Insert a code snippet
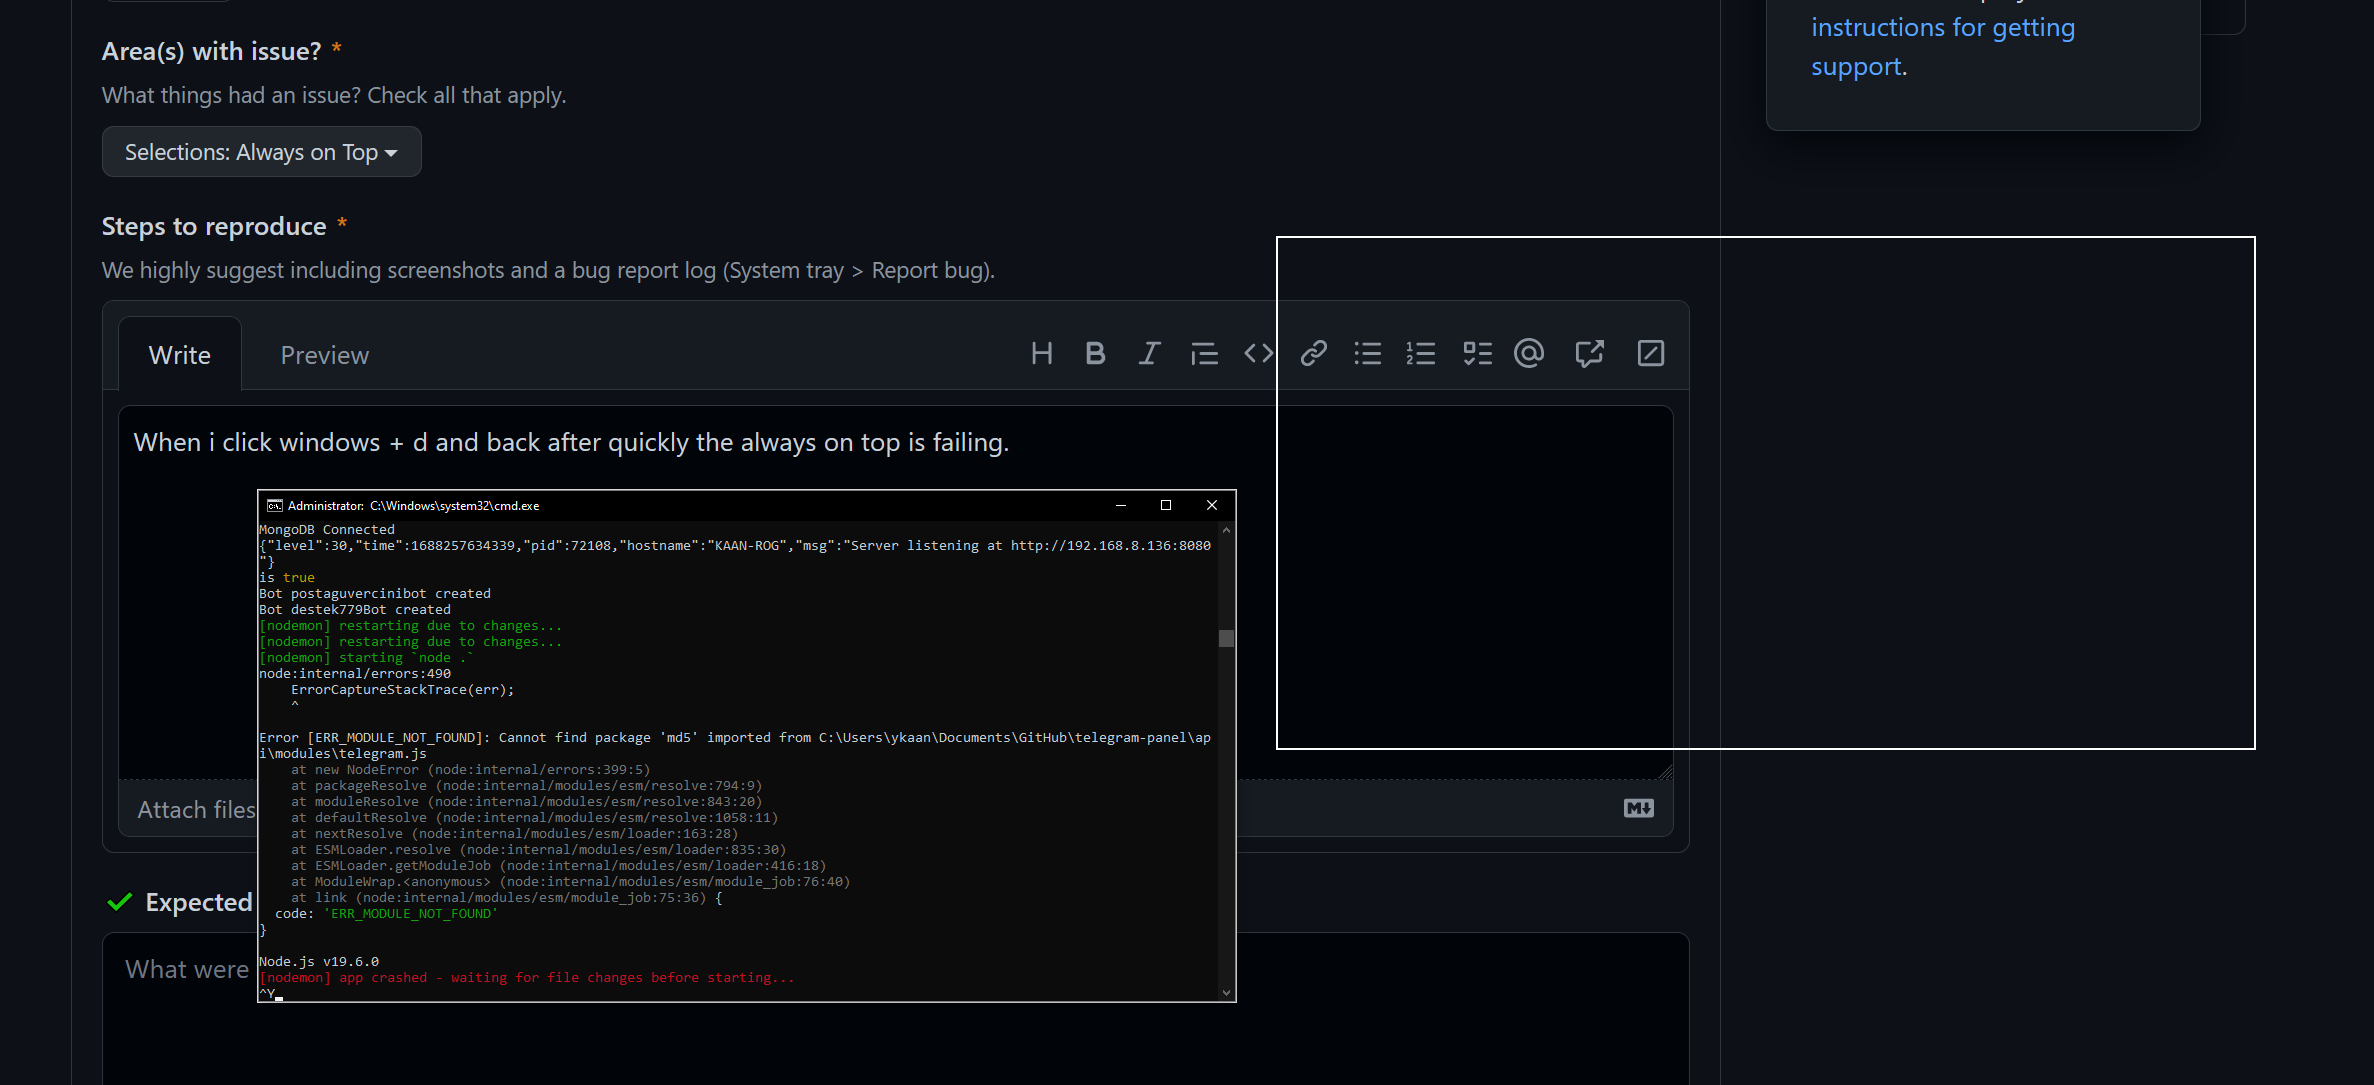The width and height of the screenshot is (2374, 1085). [1258, 352]
